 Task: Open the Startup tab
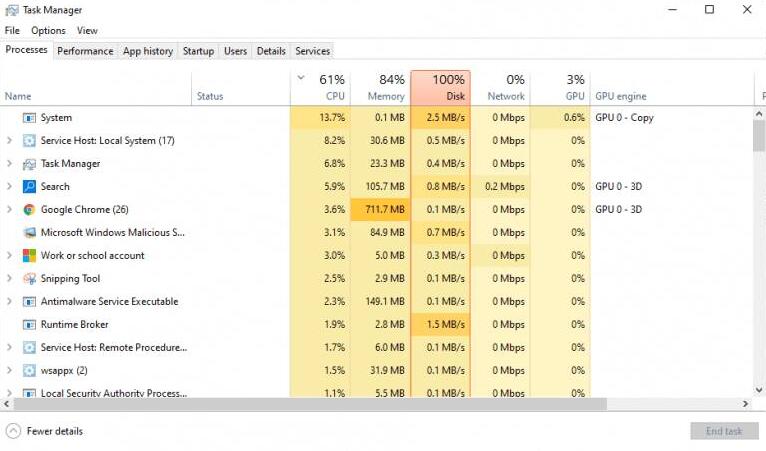tap(198, 51)
